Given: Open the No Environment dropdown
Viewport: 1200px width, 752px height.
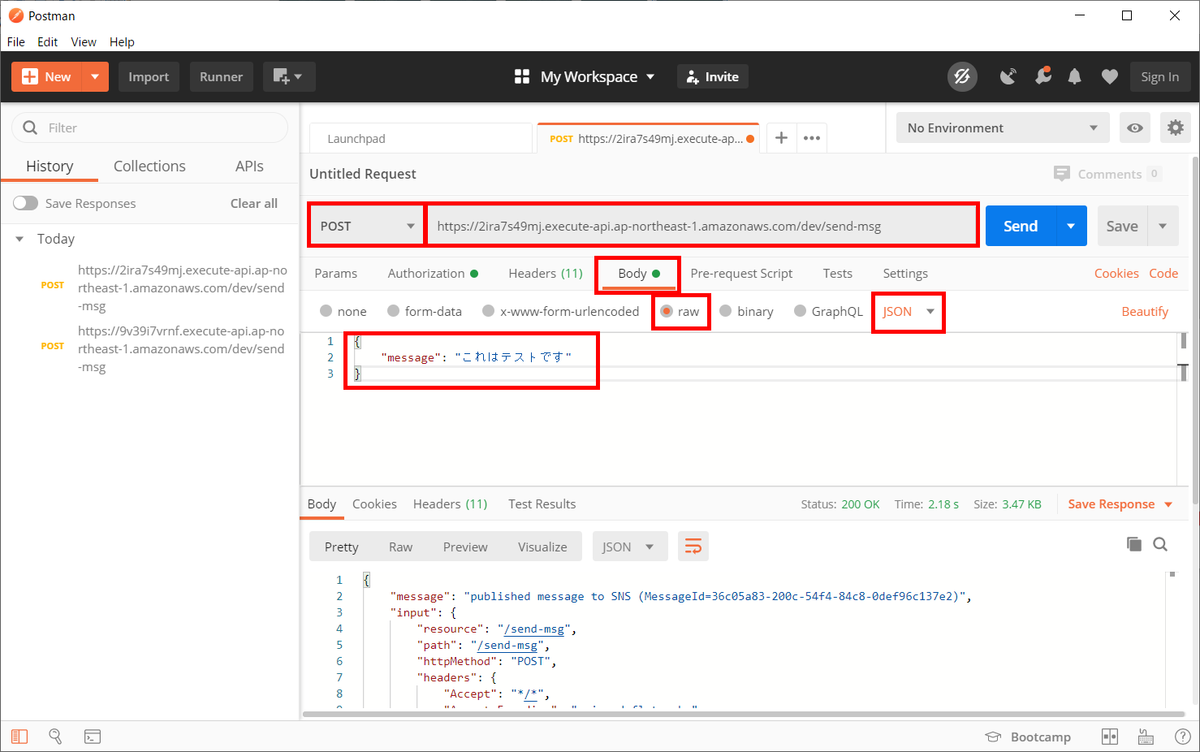Looking at the screenshot, I should point(1002,128).
